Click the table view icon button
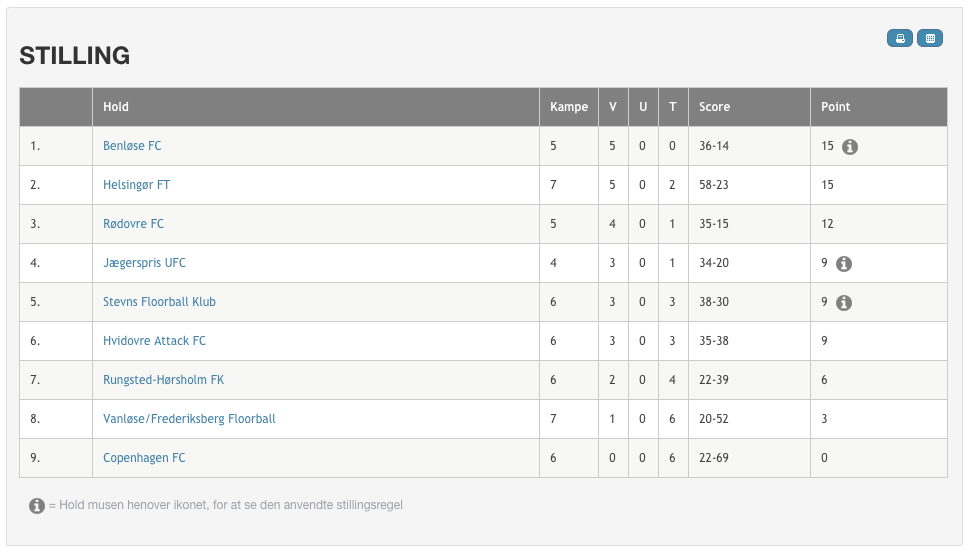 930,38
